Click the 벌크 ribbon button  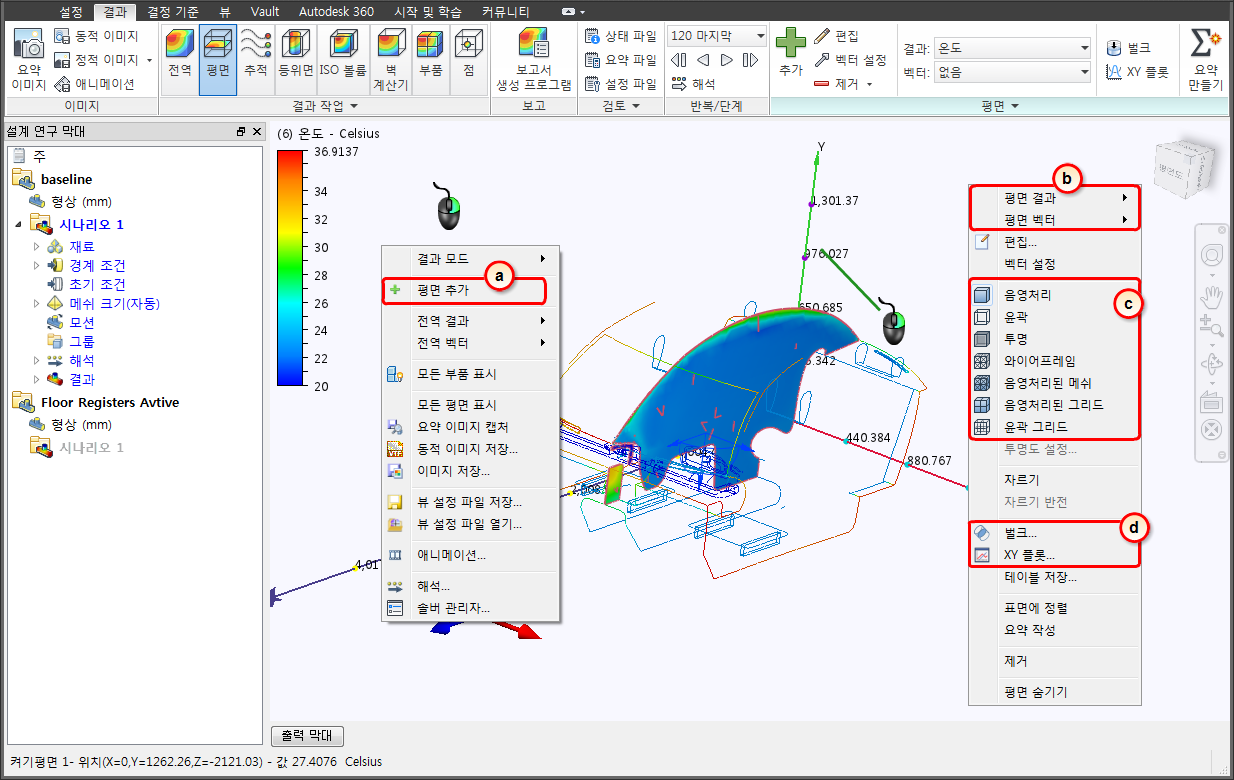click(x=1130, y=47)
